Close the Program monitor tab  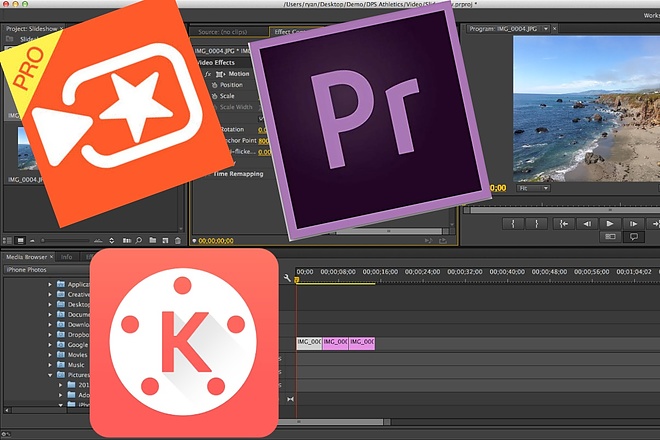[555, 29]
